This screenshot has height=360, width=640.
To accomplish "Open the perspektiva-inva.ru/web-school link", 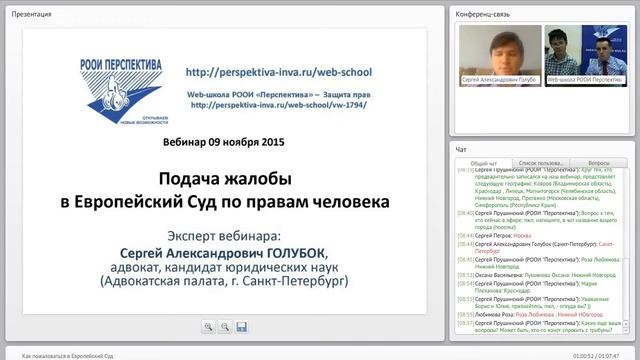I will coord(279,72).
